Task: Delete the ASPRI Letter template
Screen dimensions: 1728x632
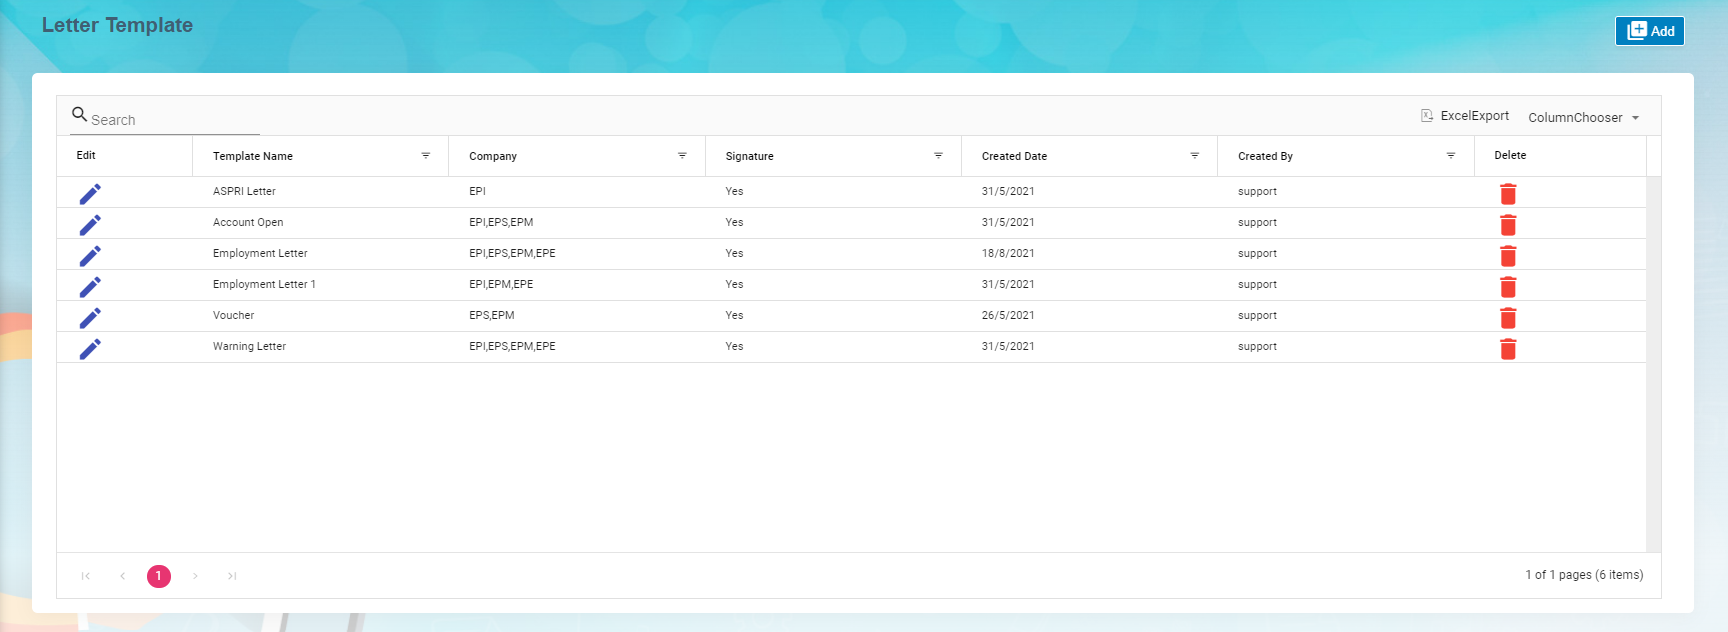Action: [1508, 193]
